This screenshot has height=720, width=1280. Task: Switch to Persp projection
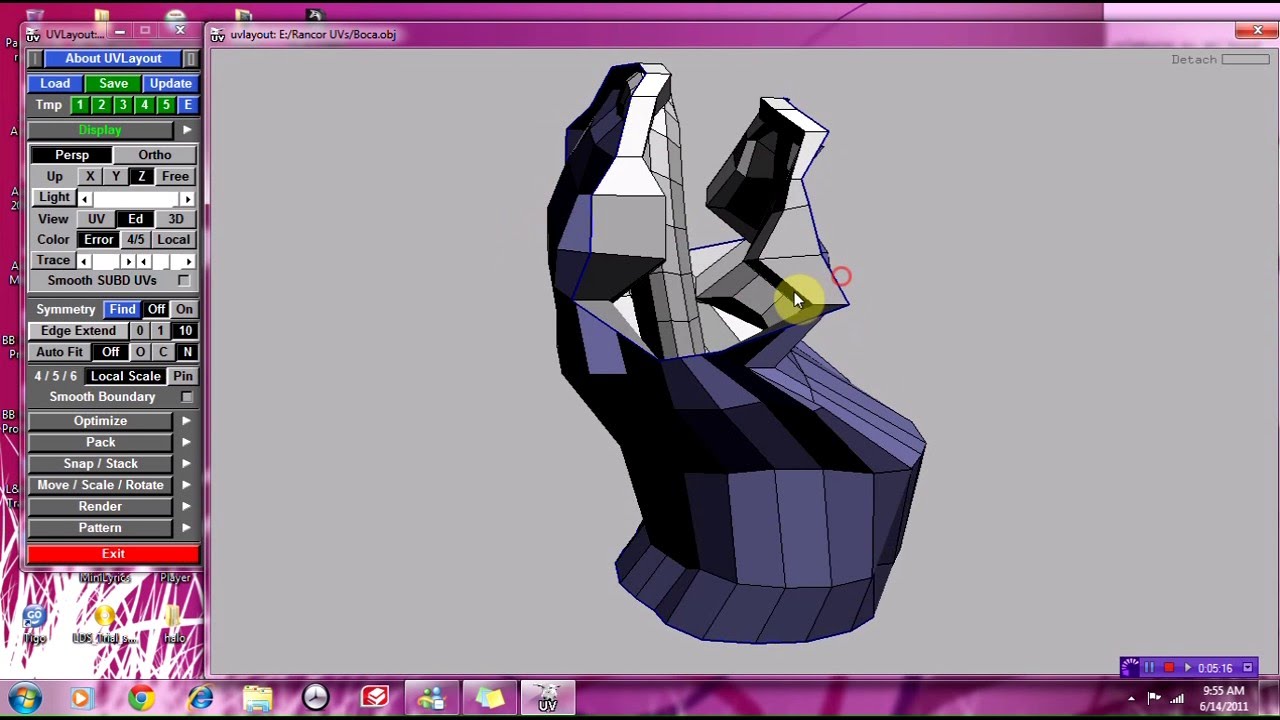[72, 155]
